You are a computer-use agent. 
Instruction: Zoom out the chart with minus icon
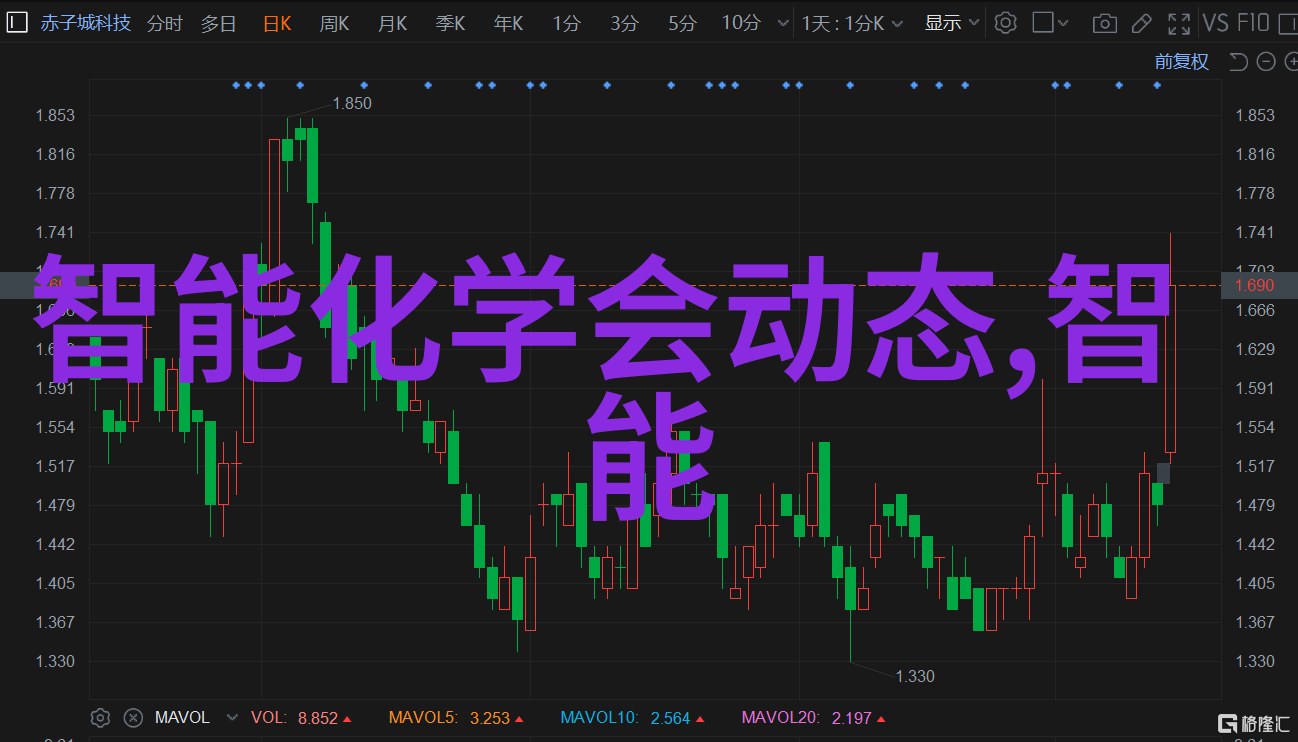[1265, 62]
